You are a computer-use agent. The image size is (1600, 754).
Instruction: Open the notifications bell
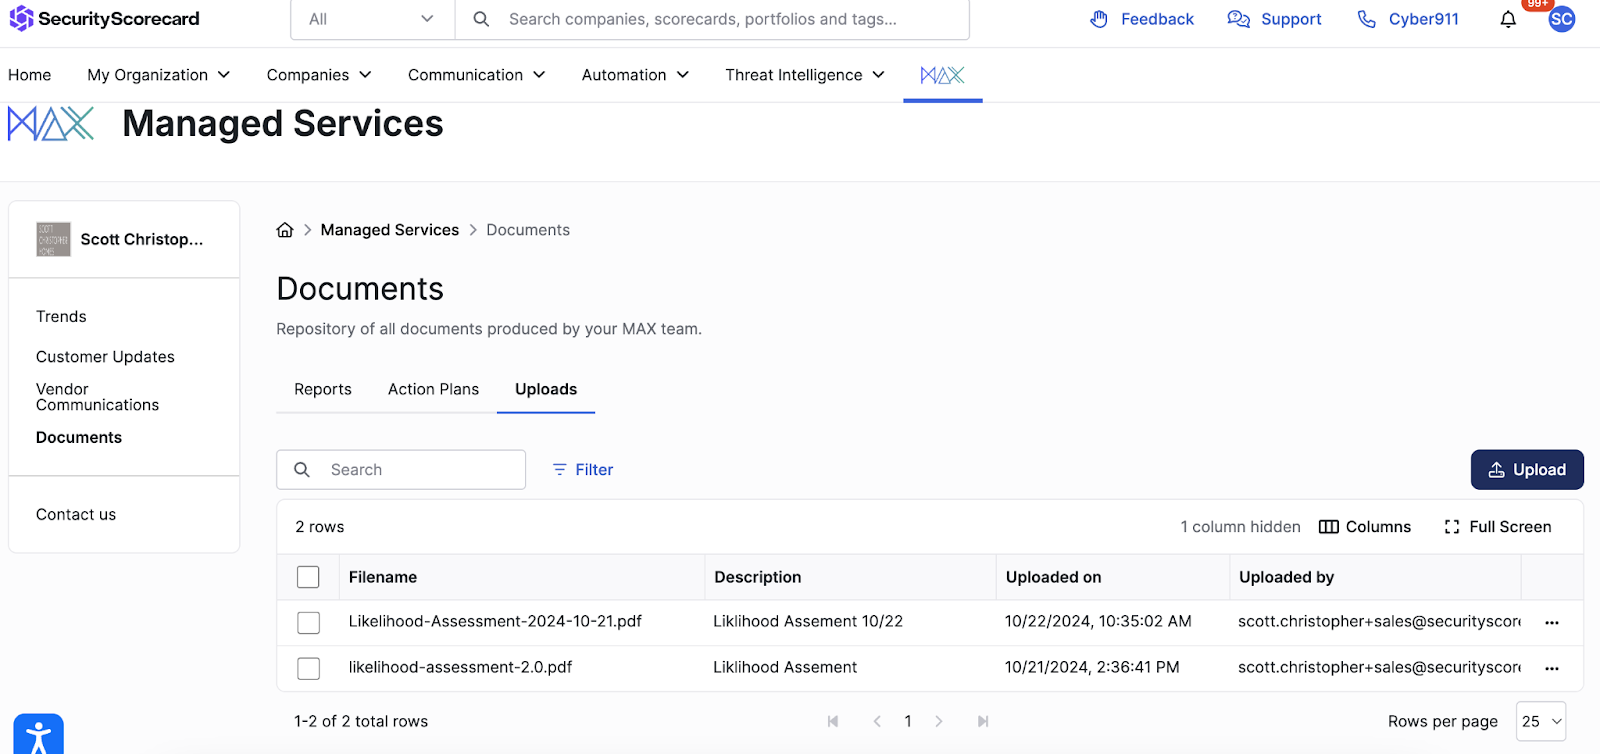1508,19
